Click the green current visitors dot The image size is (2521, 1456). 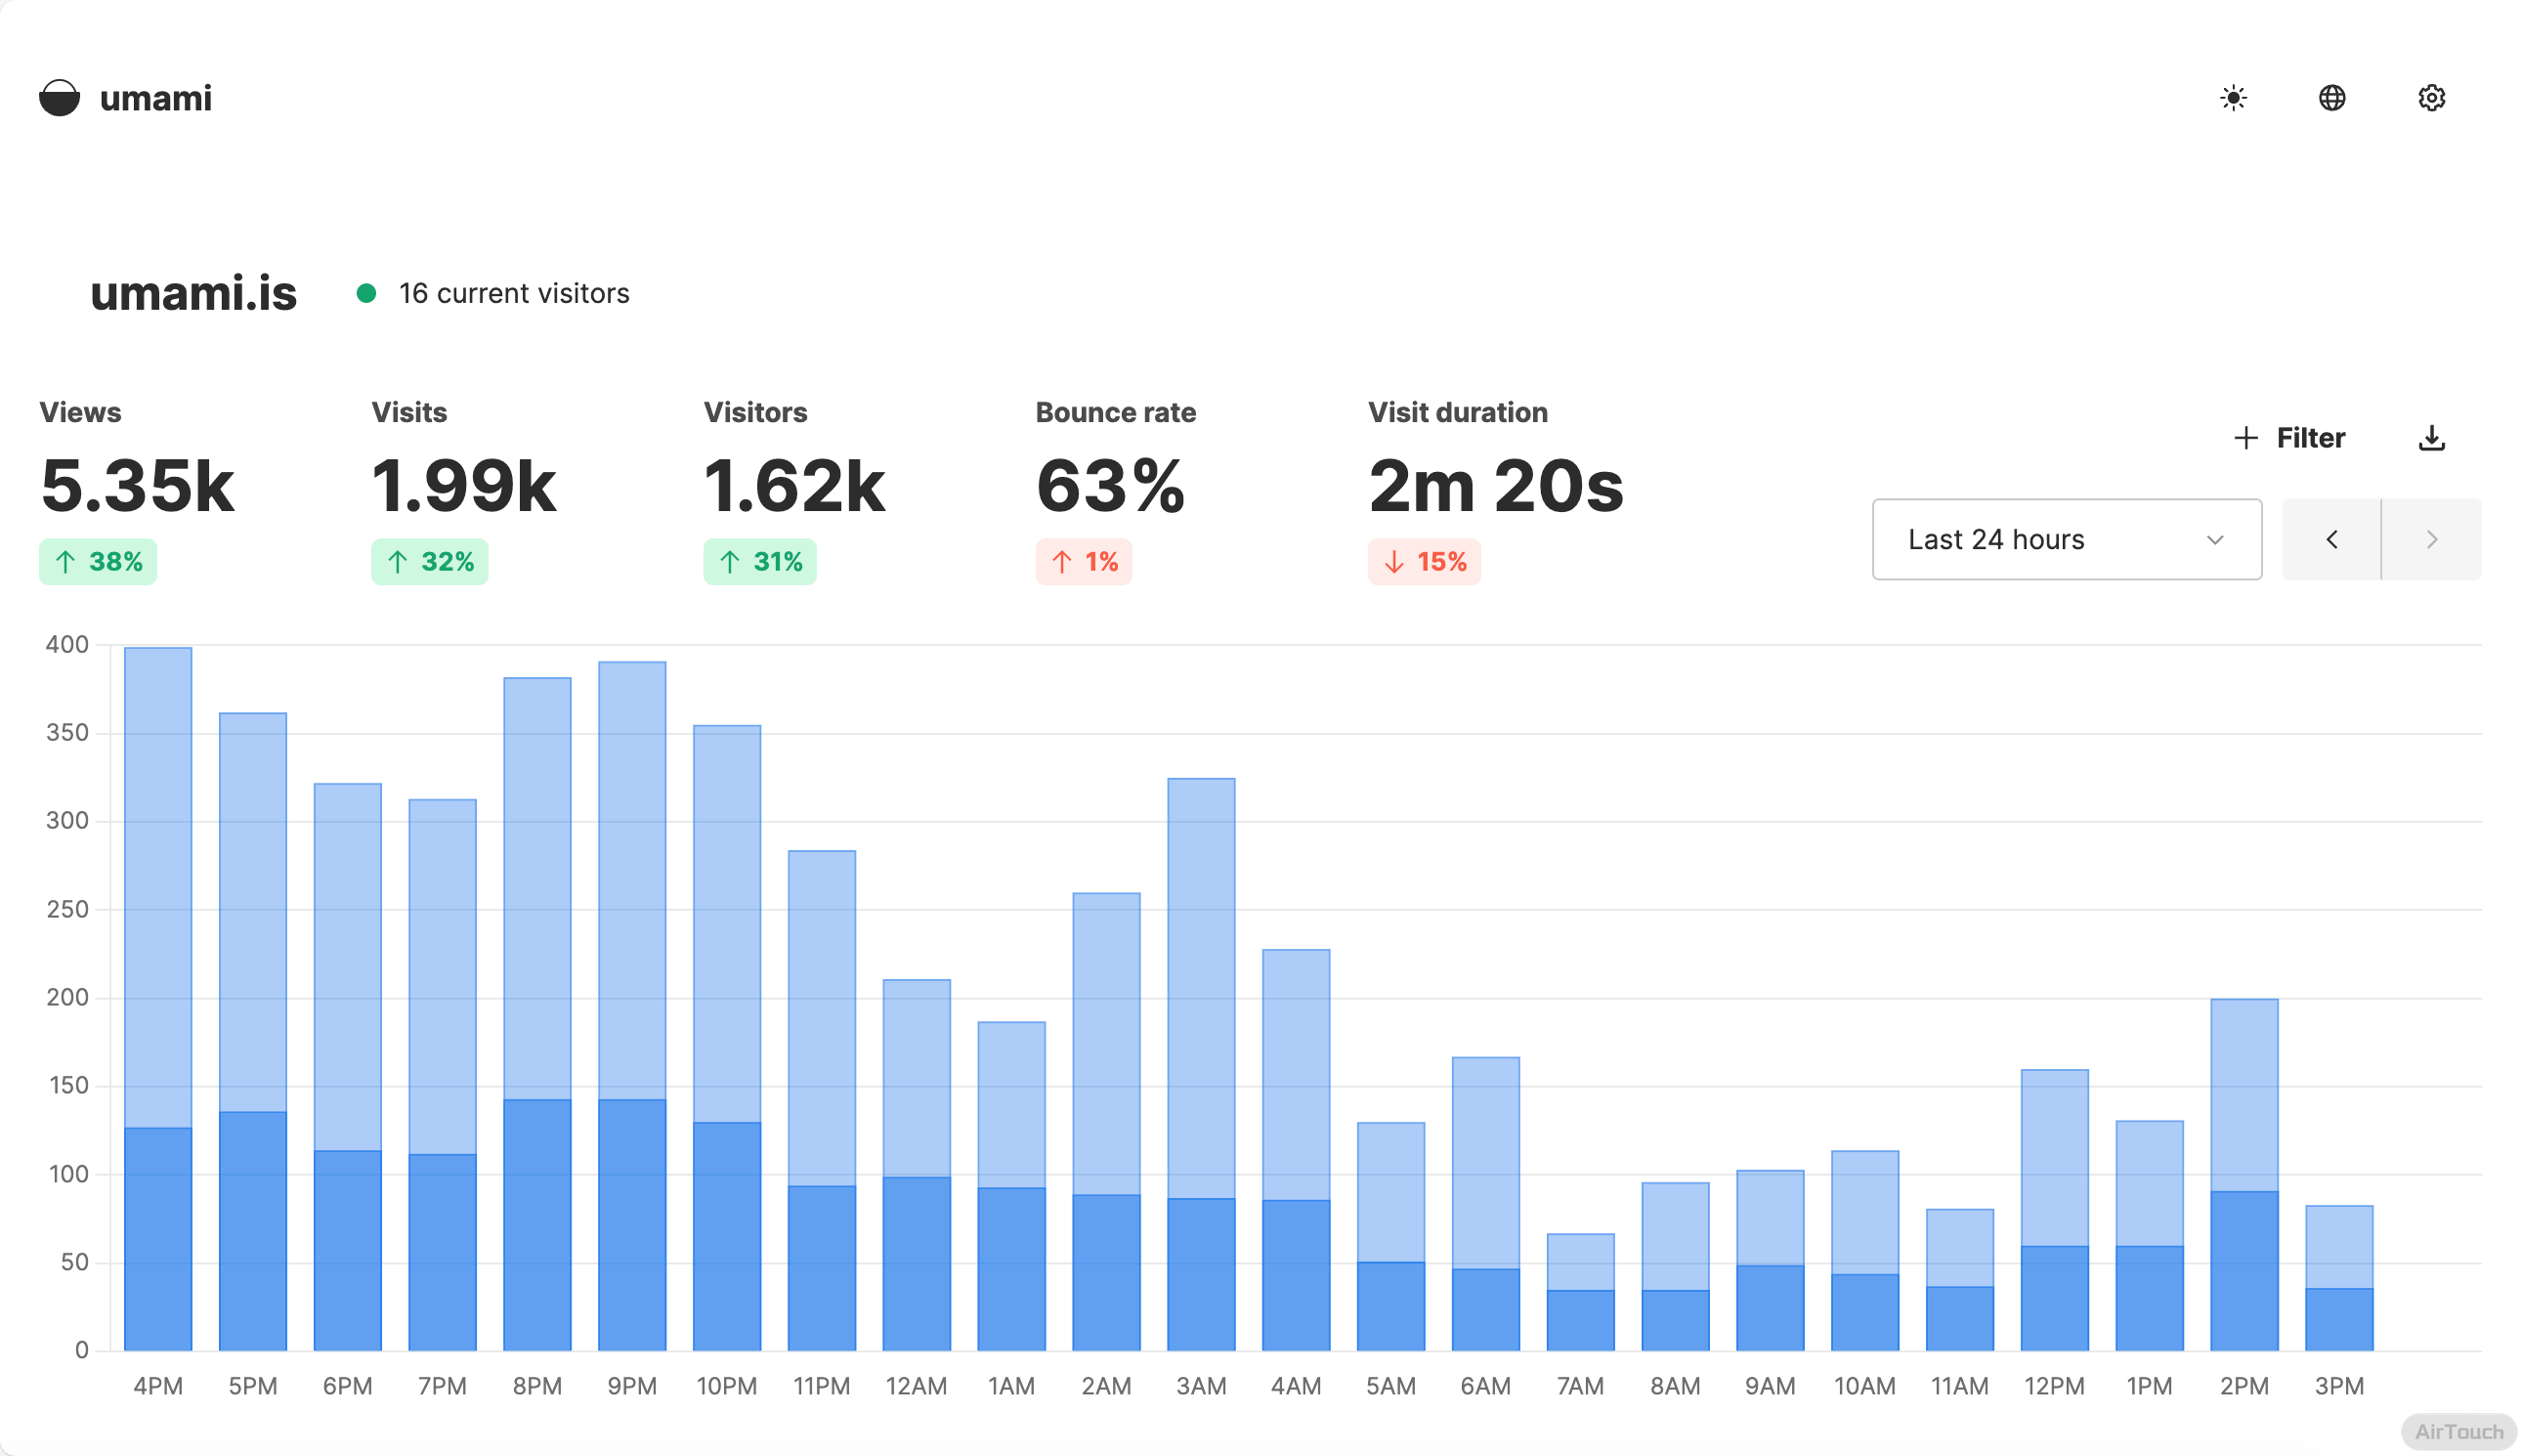tap(366, 293)
